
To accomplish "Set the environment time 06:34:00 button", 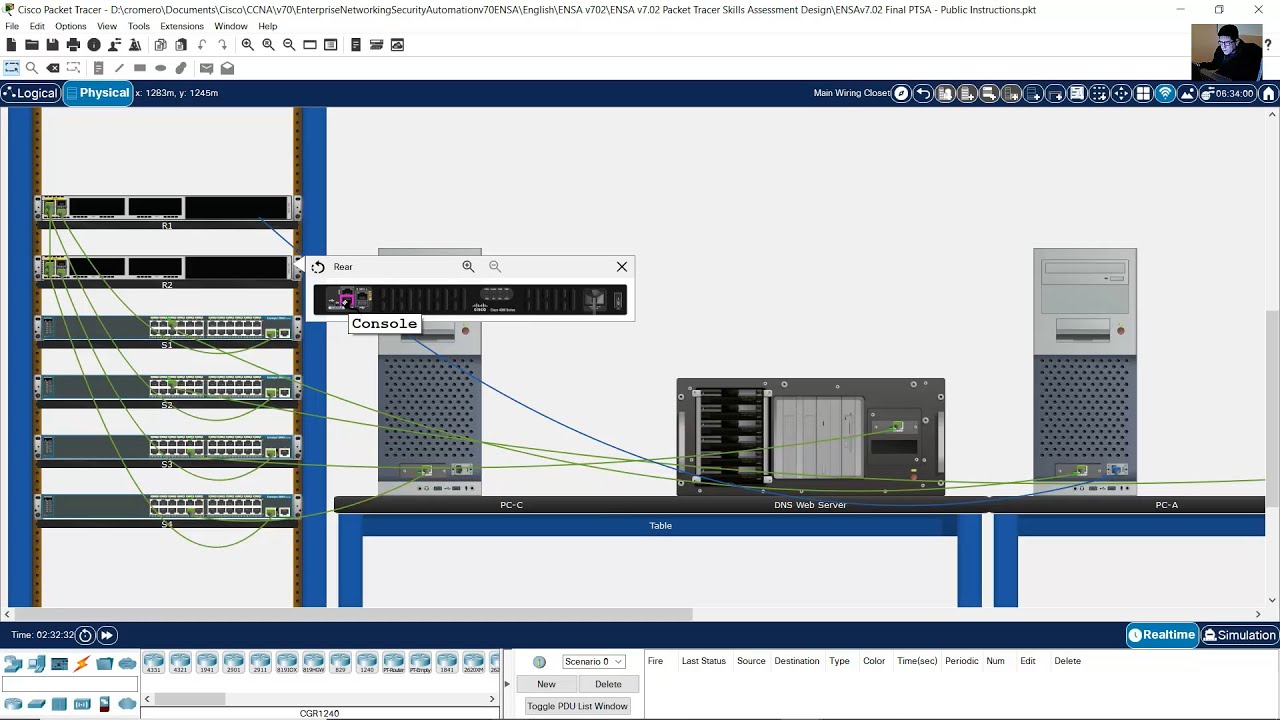I will pos(1228,93).
